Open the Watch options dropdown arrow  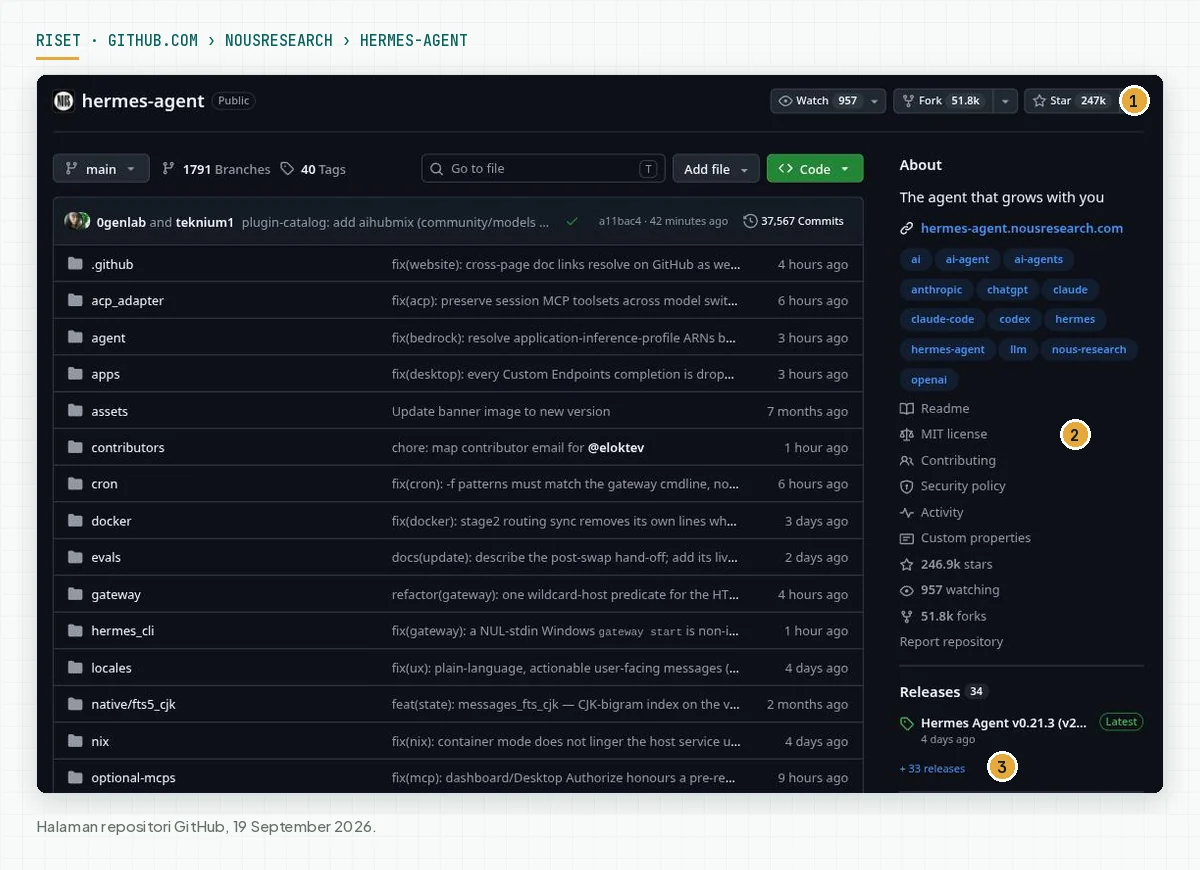click(x=875, y=101)
